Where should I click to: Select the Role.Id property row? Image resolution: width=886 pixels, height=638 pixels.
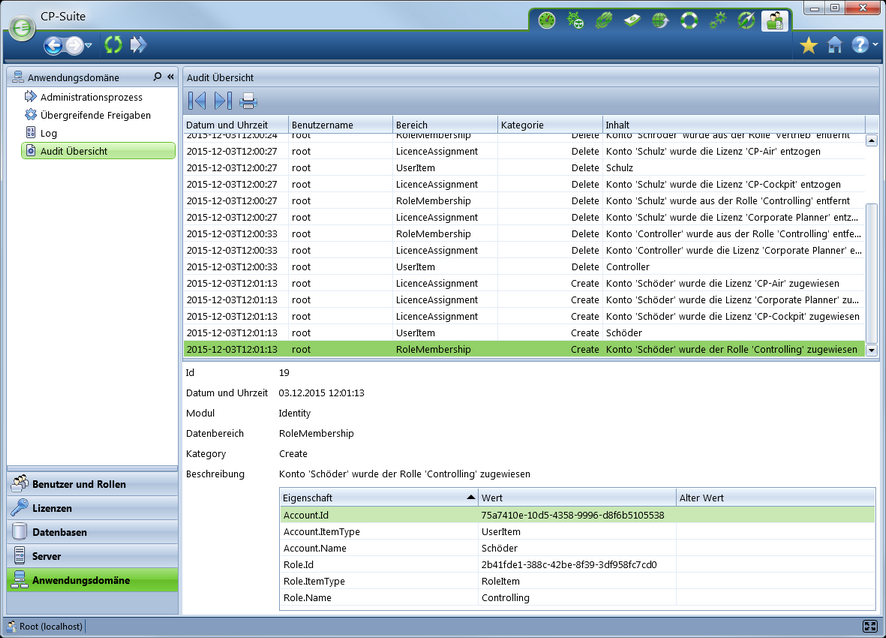coord(577,565)
